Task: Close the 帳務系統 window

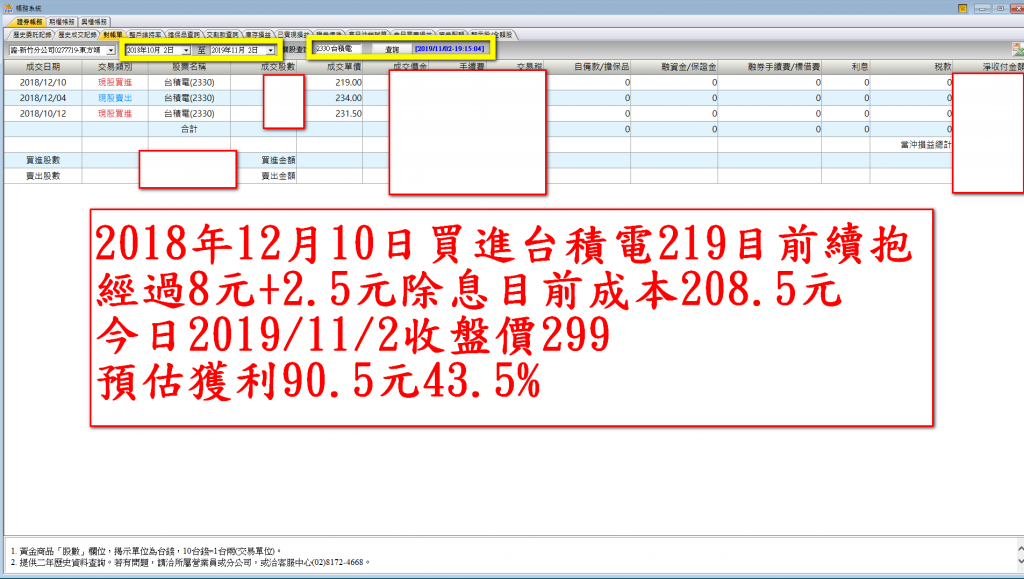Action: [1017, 8]
